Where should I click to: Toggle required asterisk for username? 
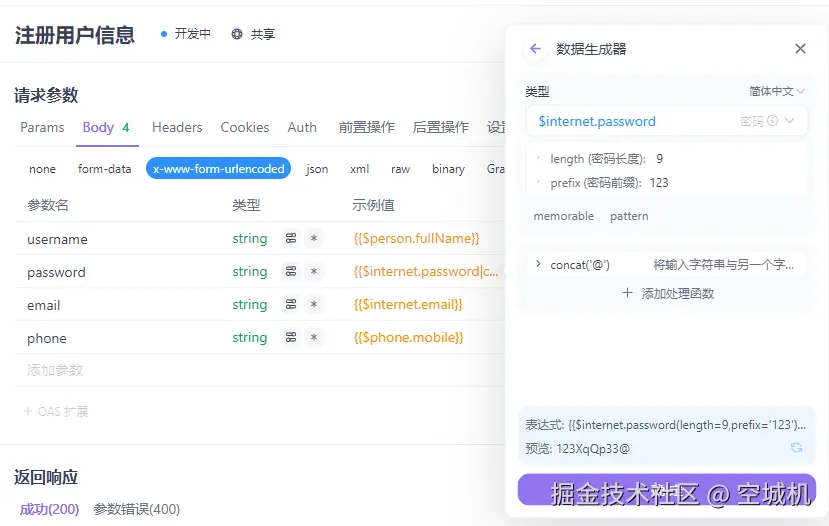point(314,238)
